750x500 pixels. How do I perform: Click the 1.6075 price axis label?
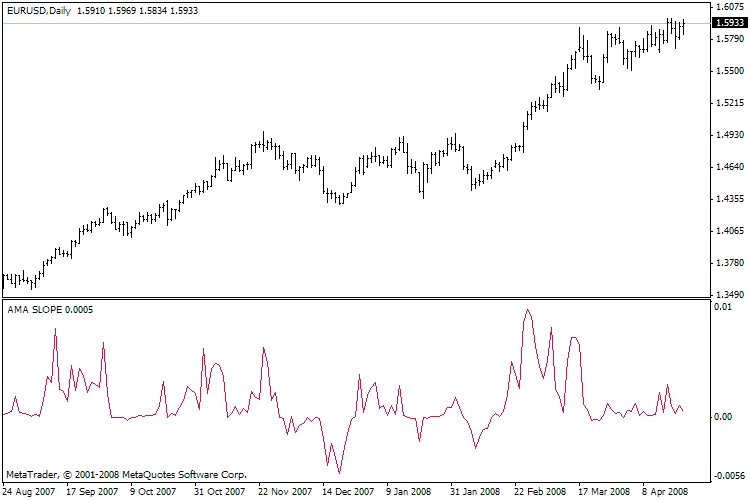[729, 6]
